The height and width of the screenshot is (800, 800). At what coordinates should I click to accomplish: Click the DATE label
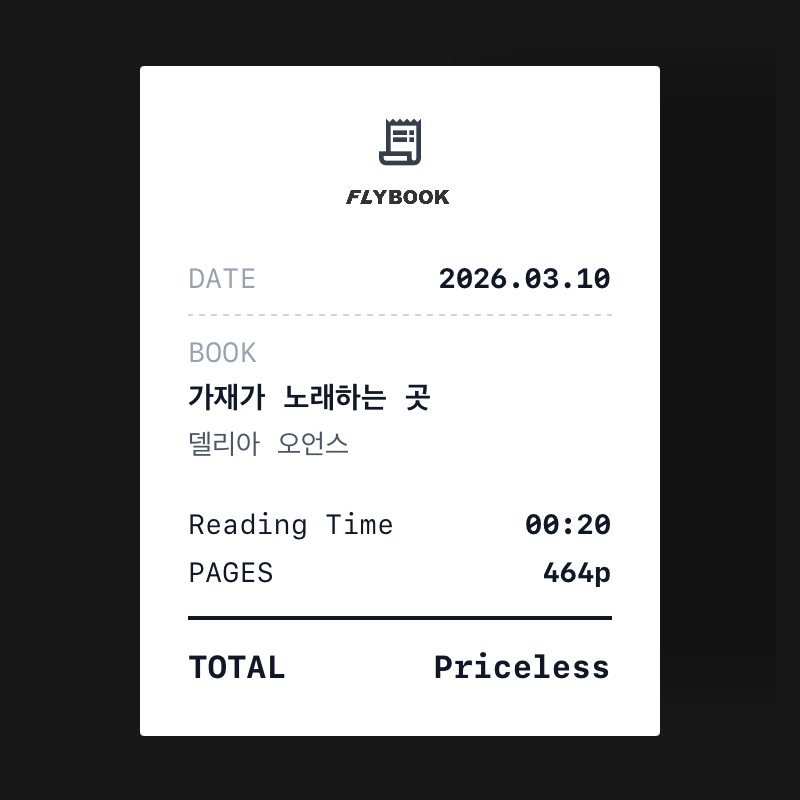[222, 279]
